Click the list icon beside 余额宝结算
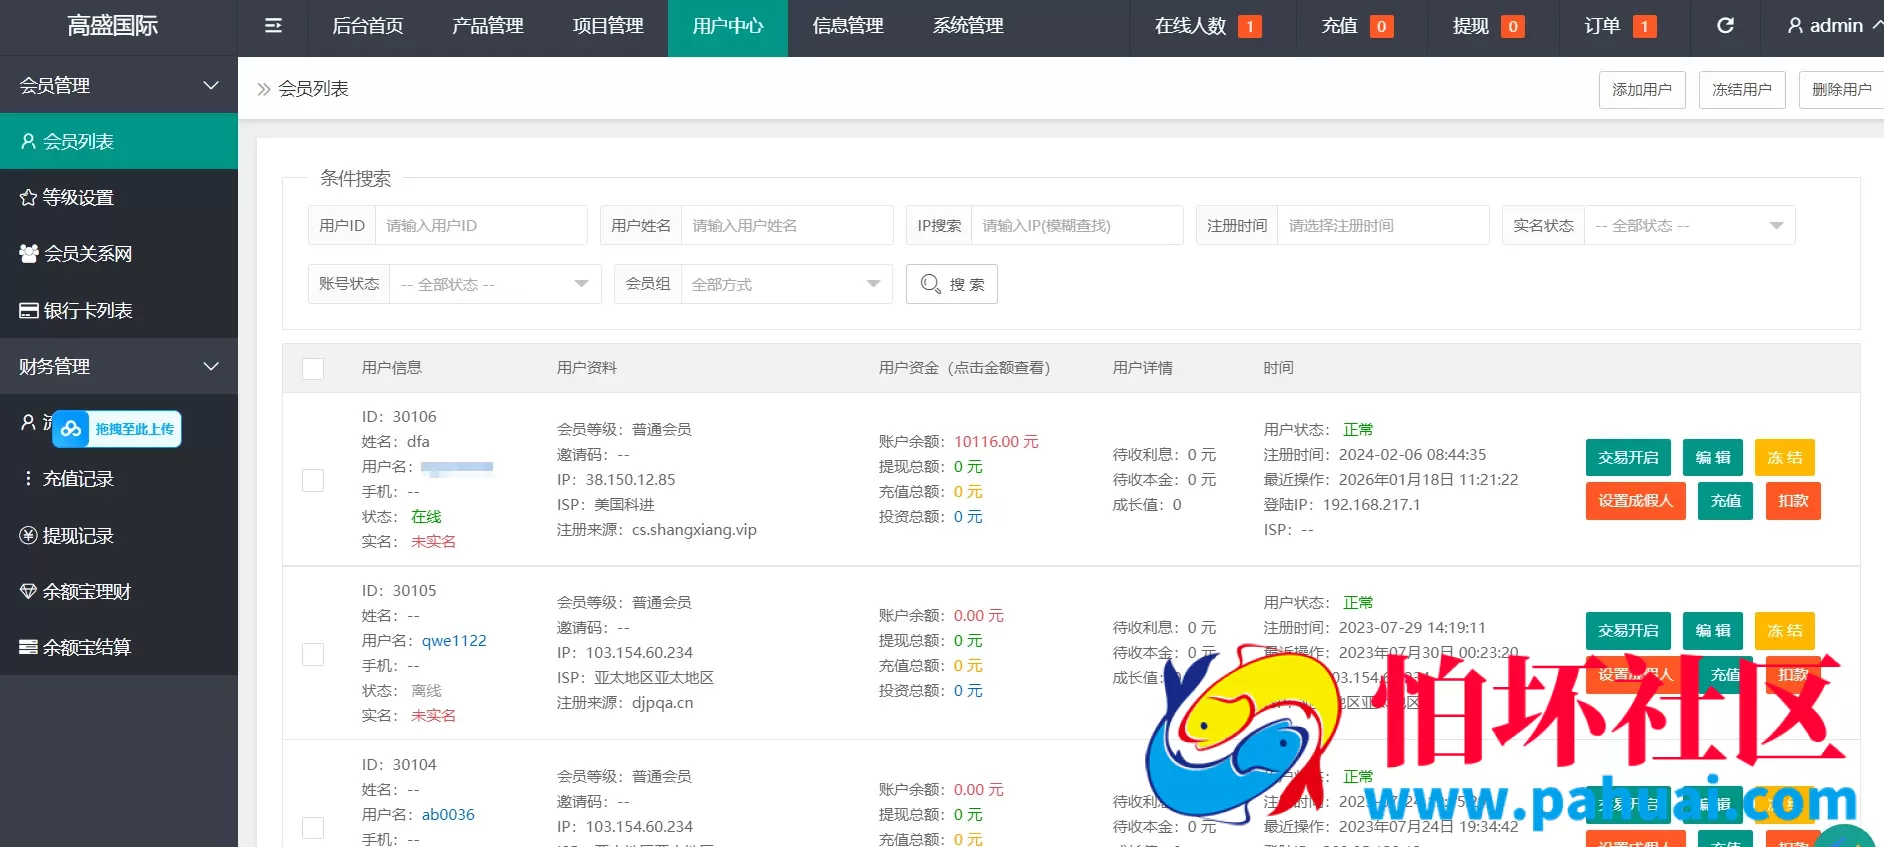Viewport: 1884px width, 847px height. [28, 648]
